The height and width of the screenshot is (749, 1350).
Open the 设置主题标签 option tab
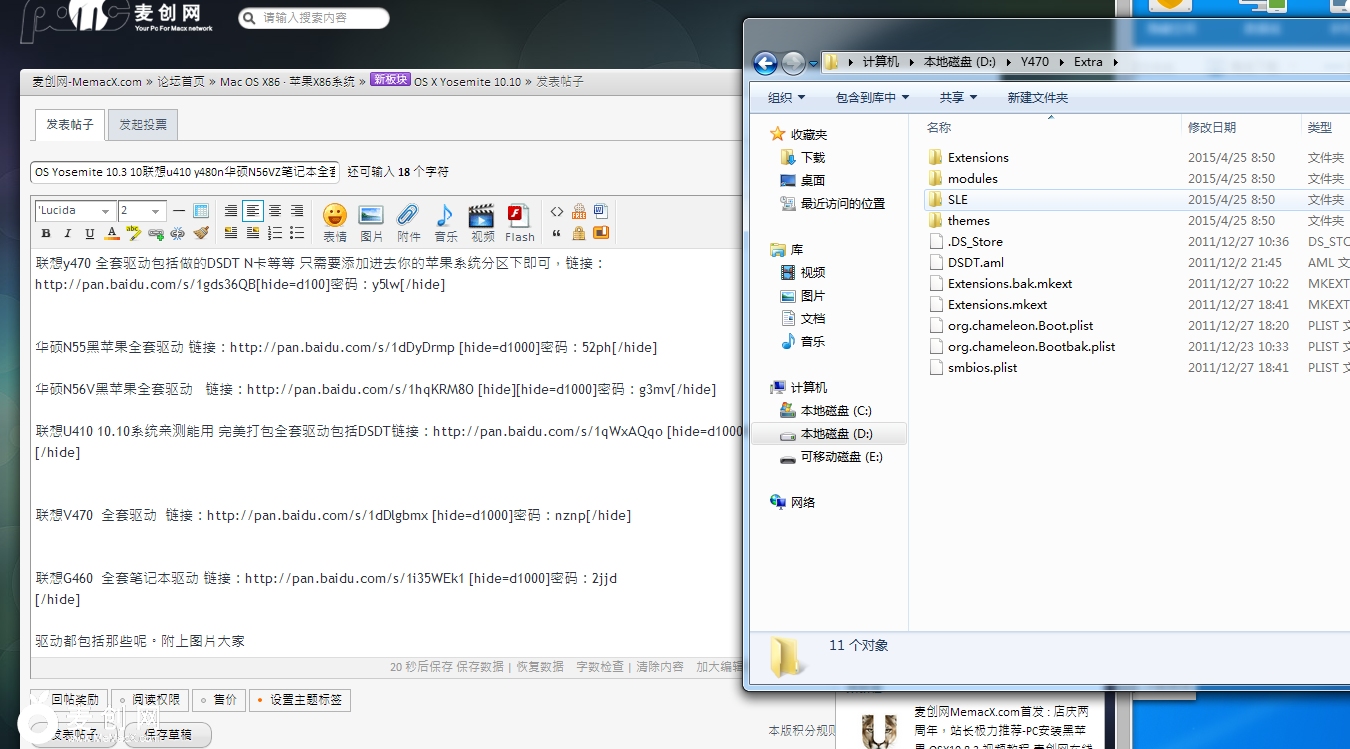click(x=300, y=700)
